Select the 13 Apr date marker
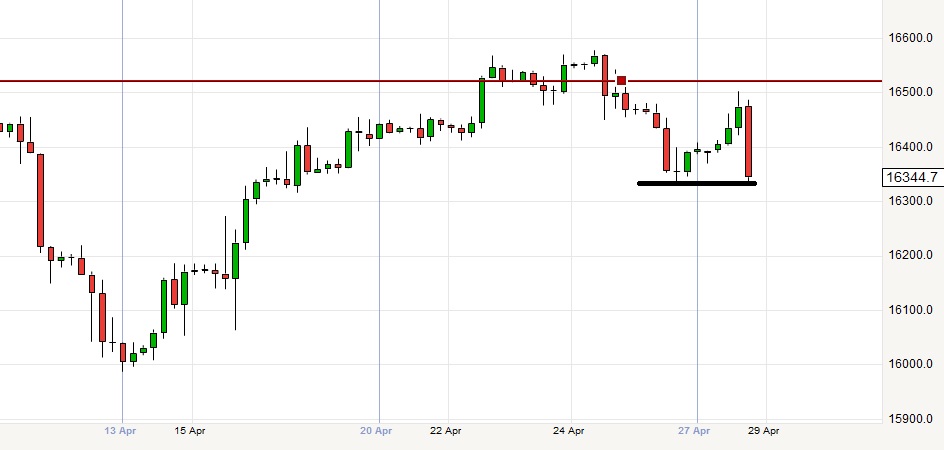The width and height of the screenshot is (944, 450). [122, 431]
